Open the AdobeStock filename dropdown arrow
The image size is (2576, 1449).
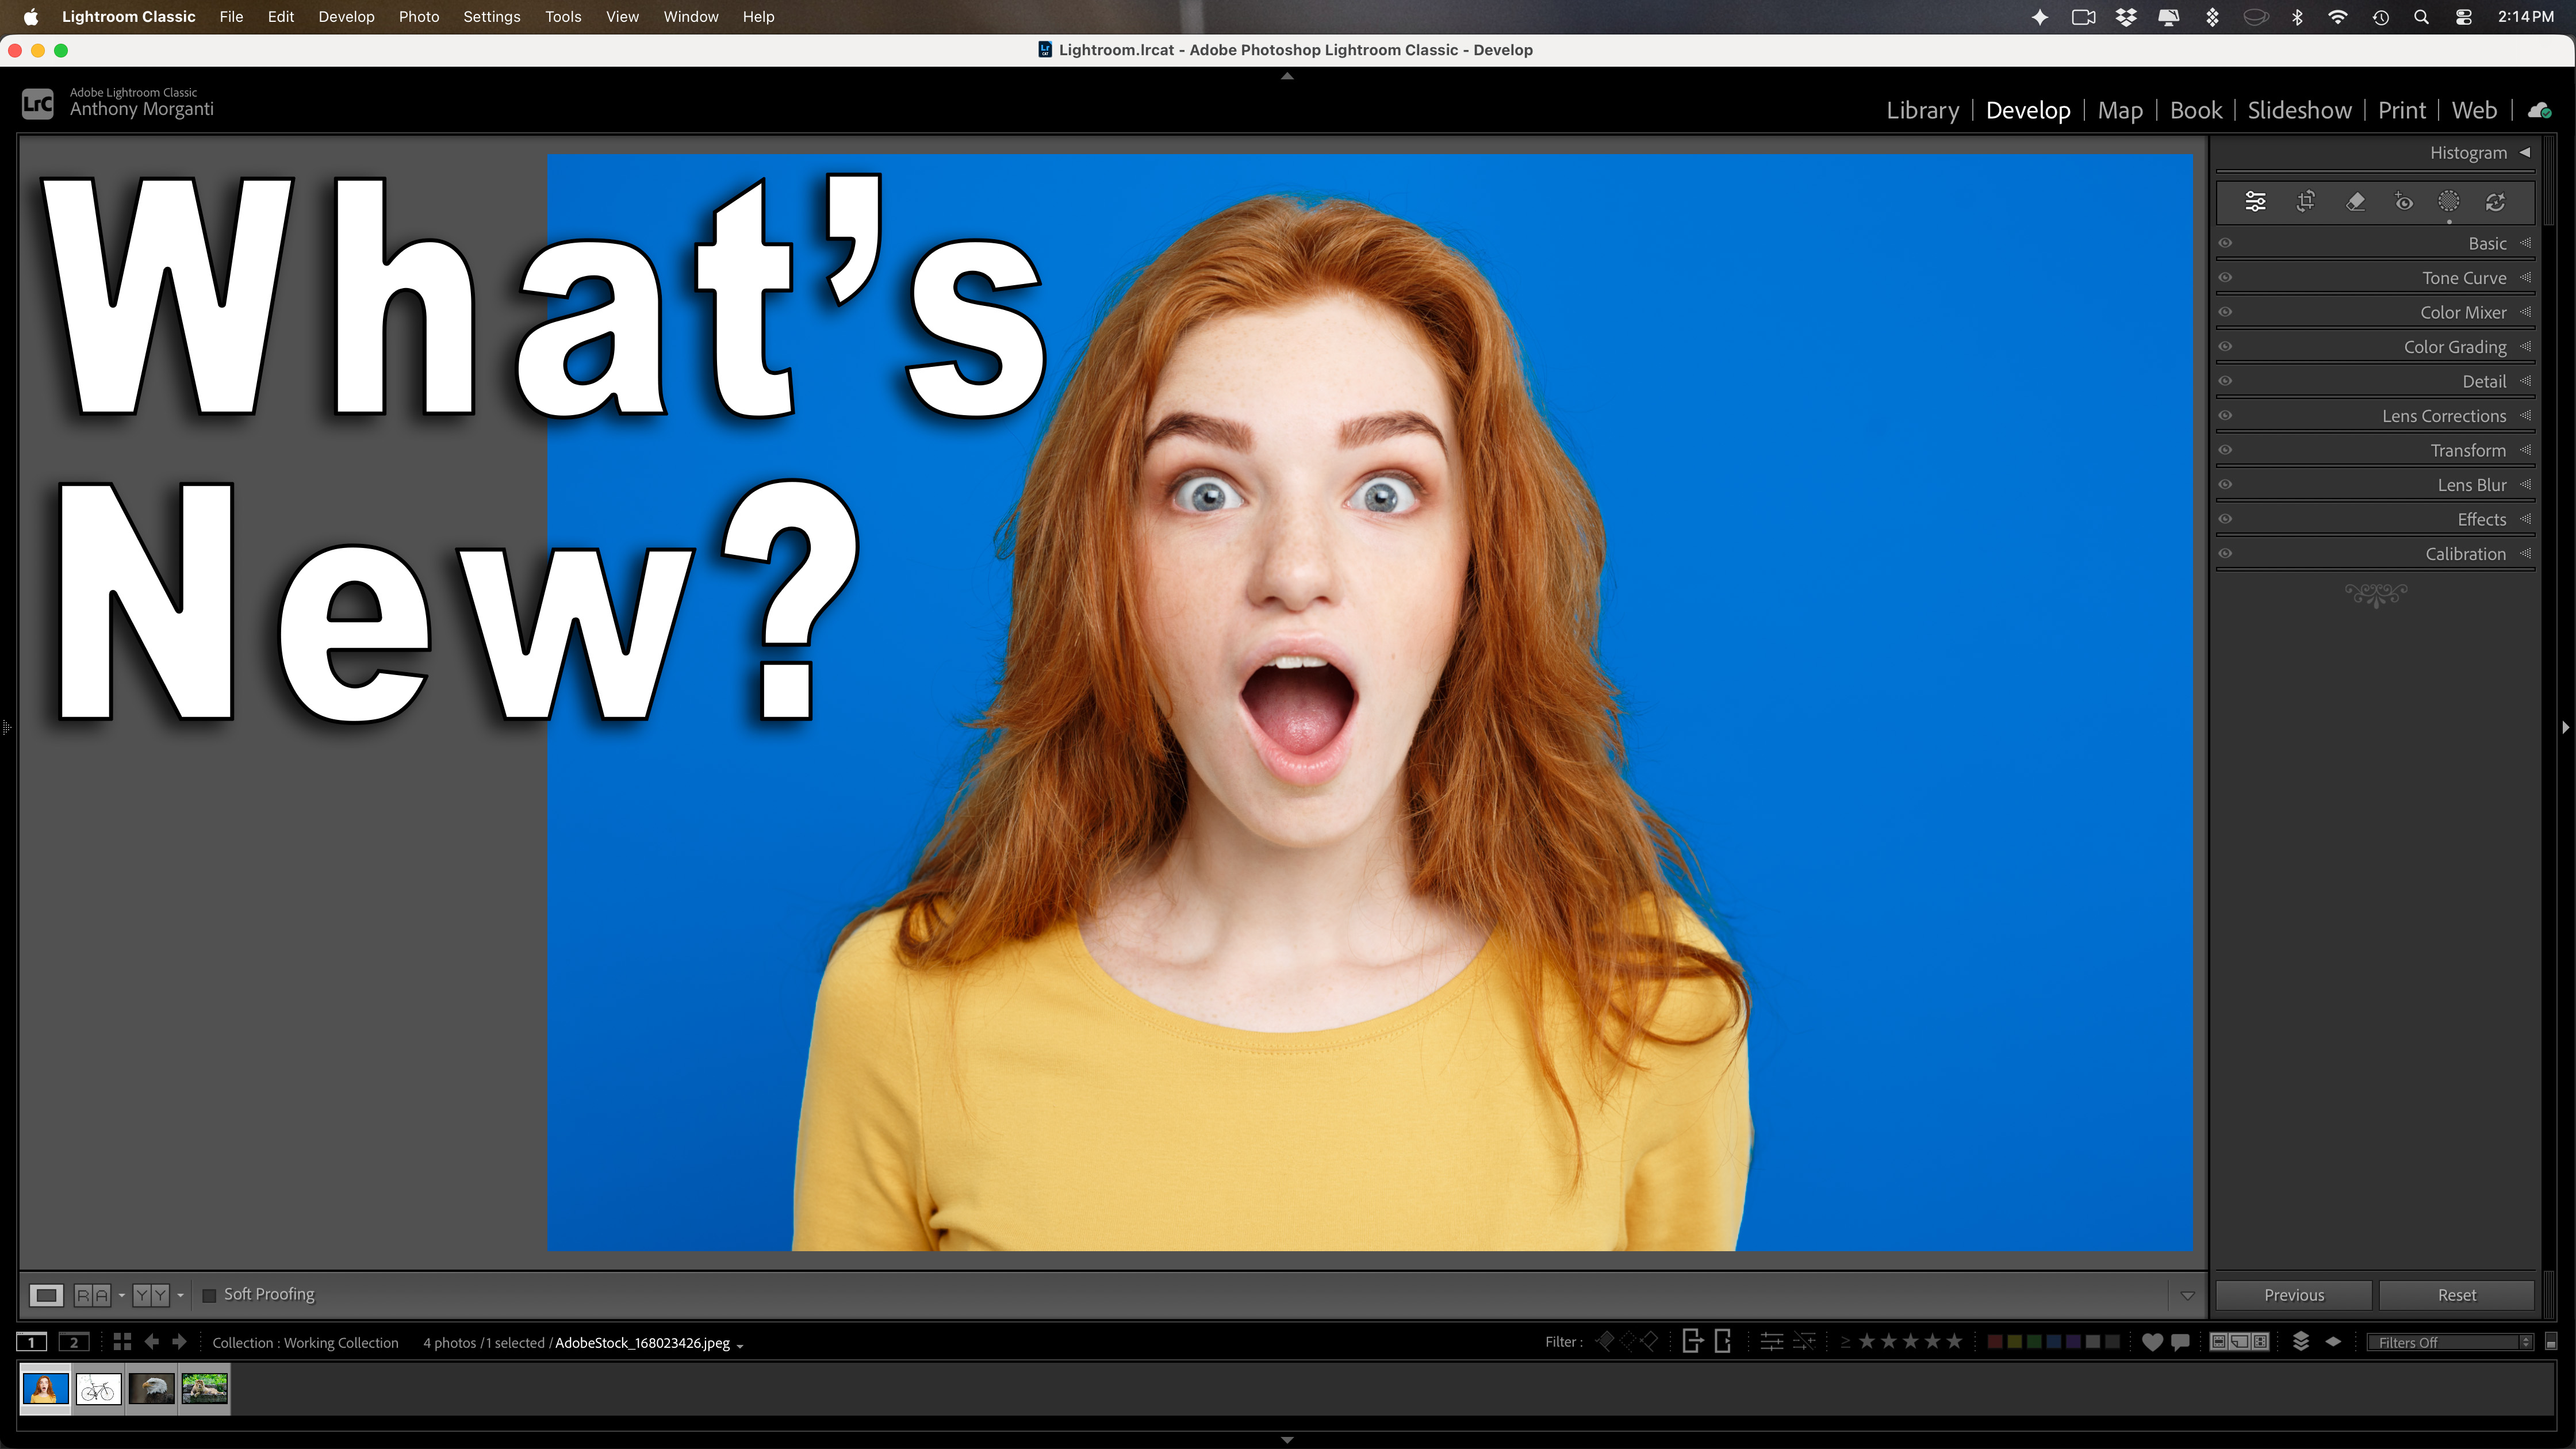point(740,1345)
